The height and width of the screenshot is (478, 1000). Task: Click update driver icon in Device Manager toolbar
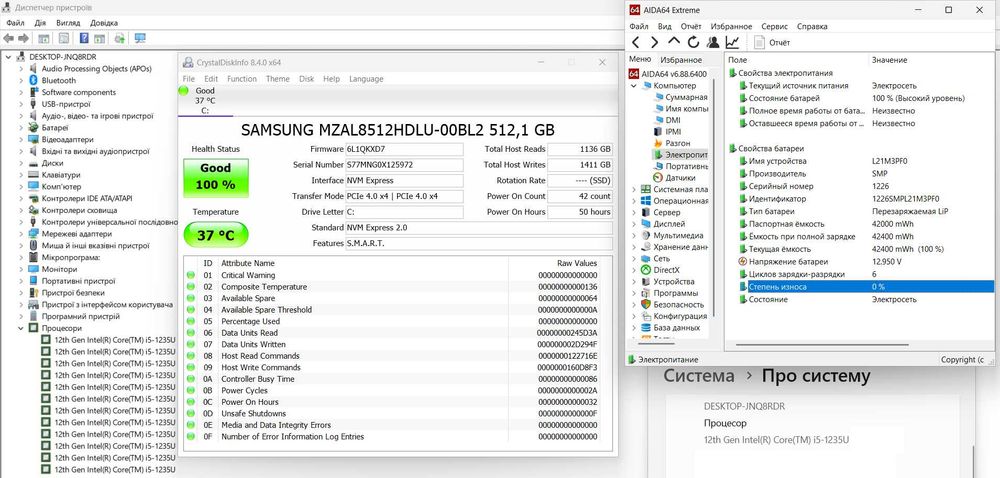pyautogui.click(x=119, y=38)
